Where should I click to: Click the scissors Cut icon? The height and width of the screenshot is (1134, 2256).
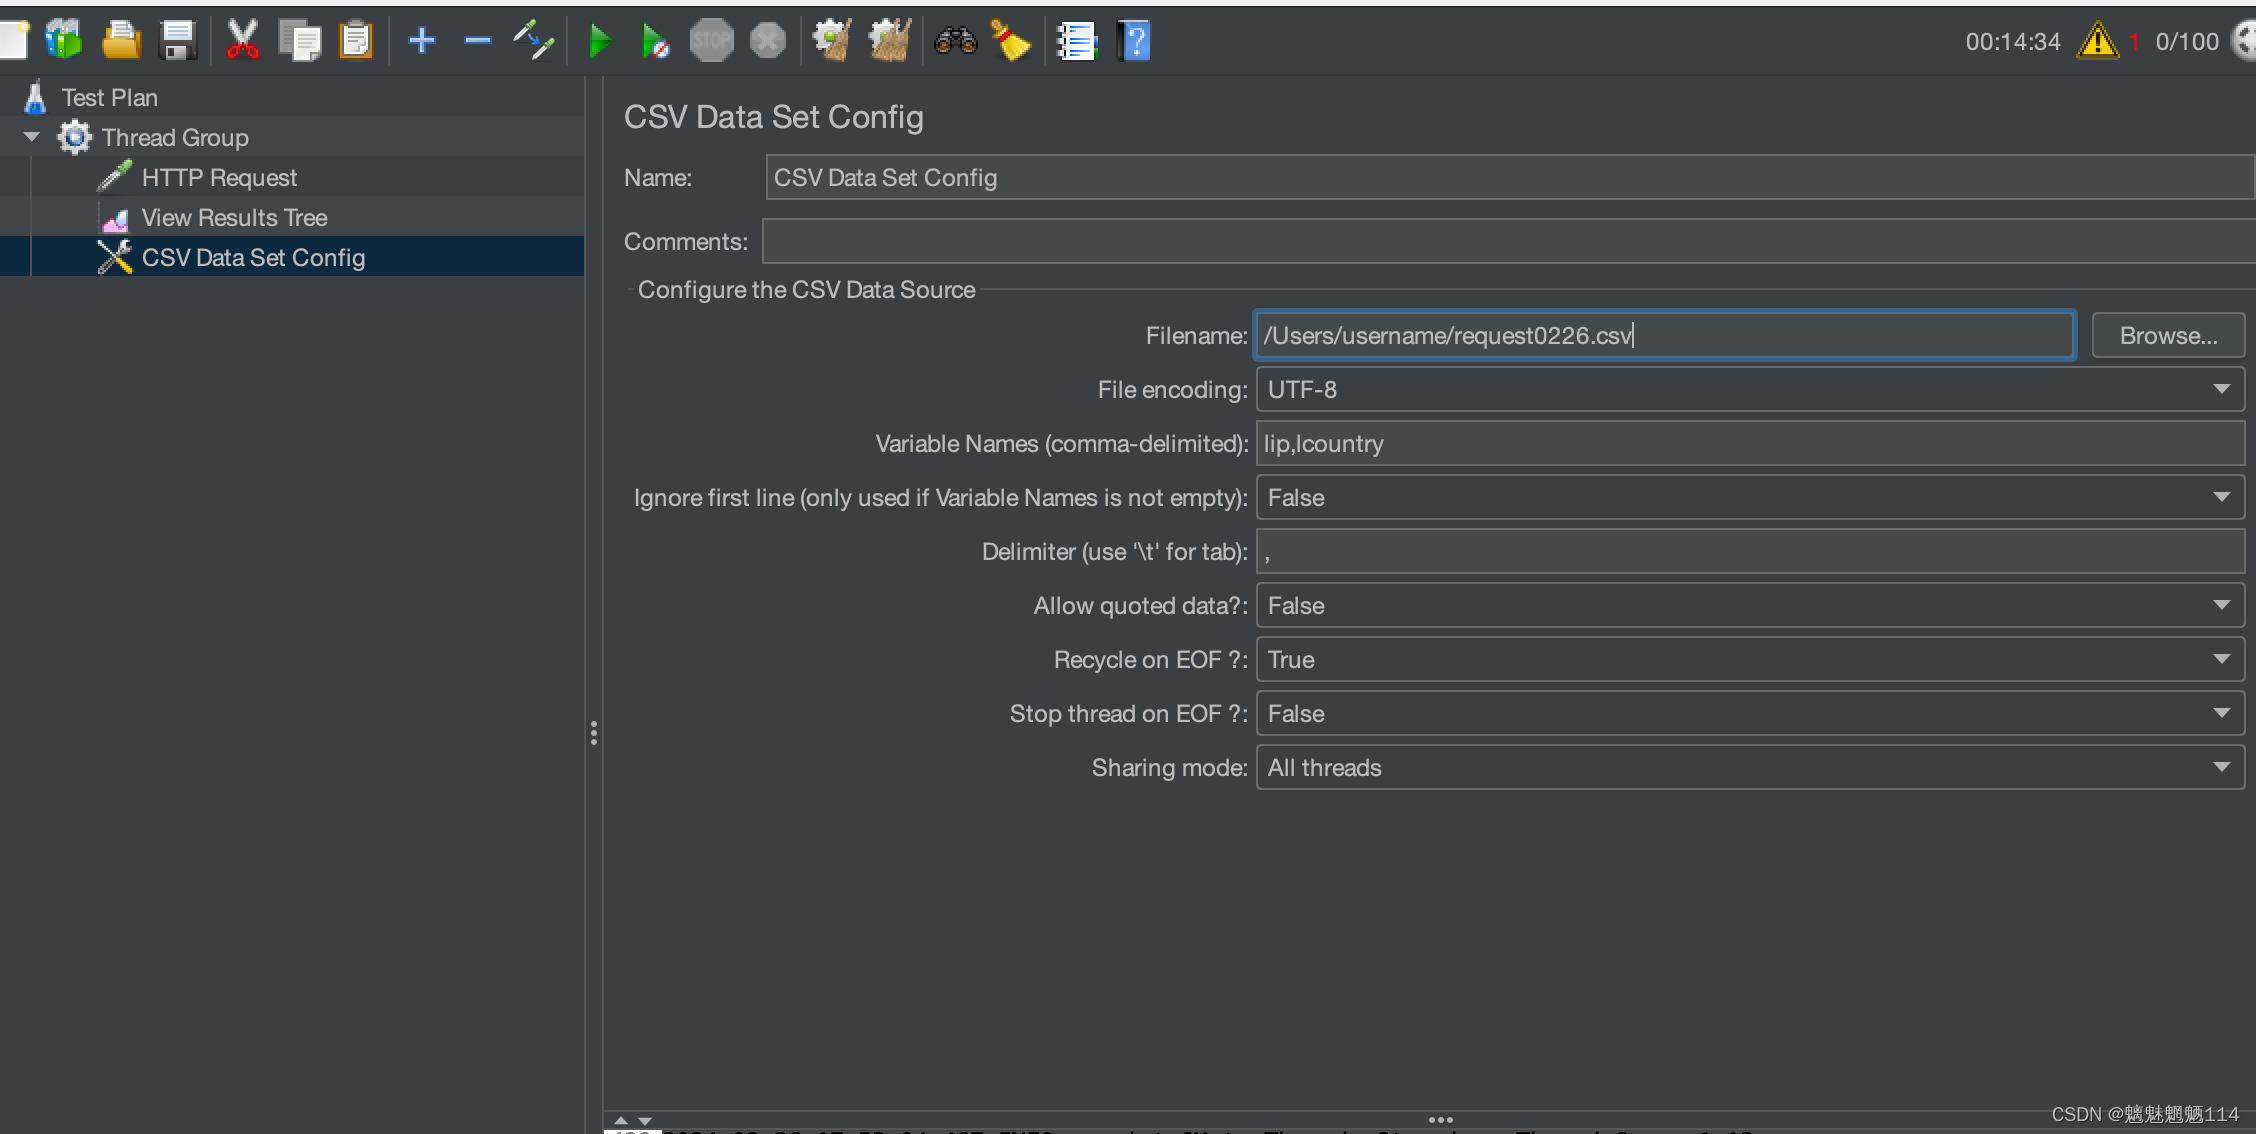[242, 42]
